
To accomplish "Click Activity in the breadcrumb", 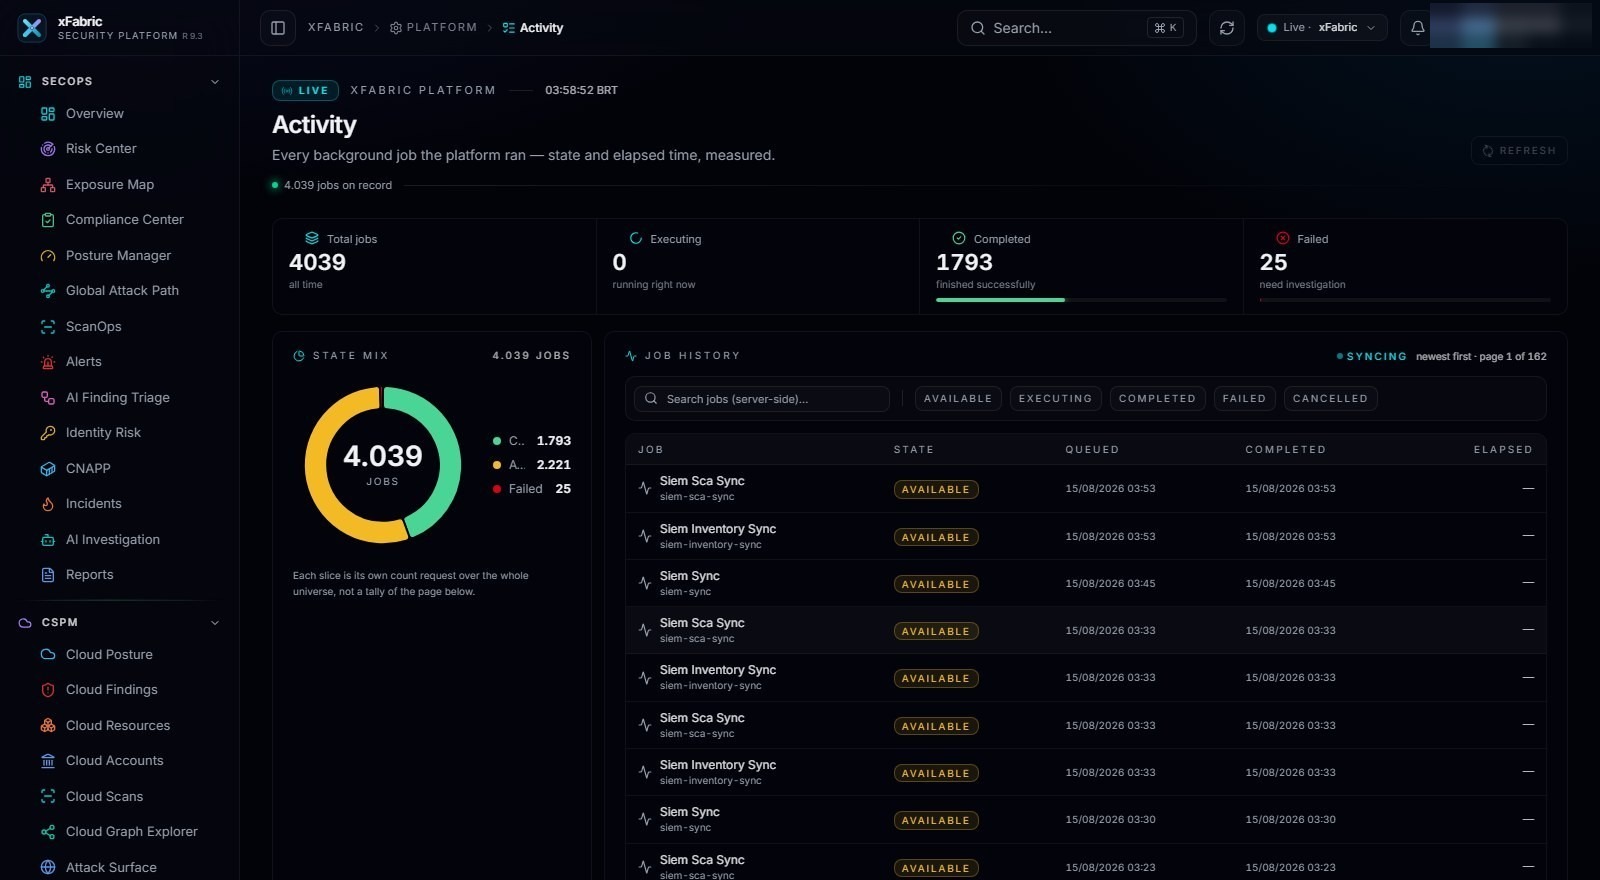I will click(x=533, y=28).
